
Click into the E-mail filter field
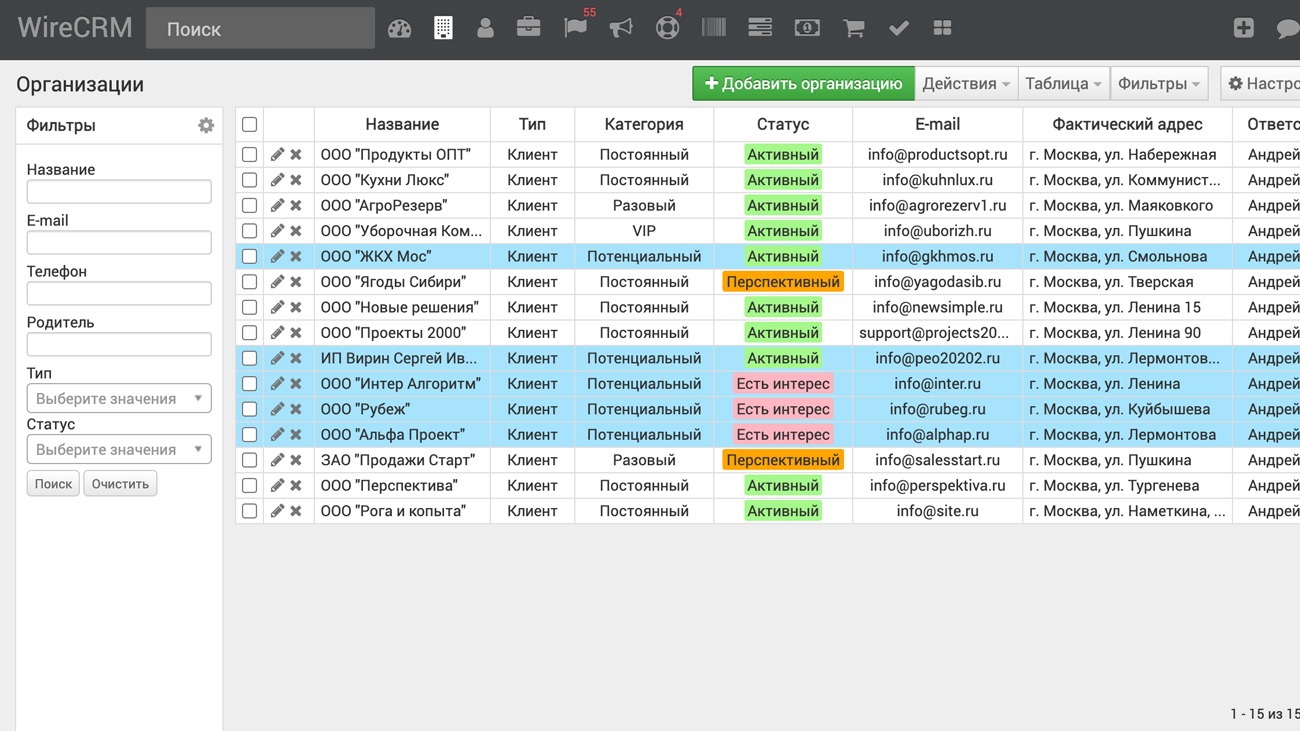[118, 242]
